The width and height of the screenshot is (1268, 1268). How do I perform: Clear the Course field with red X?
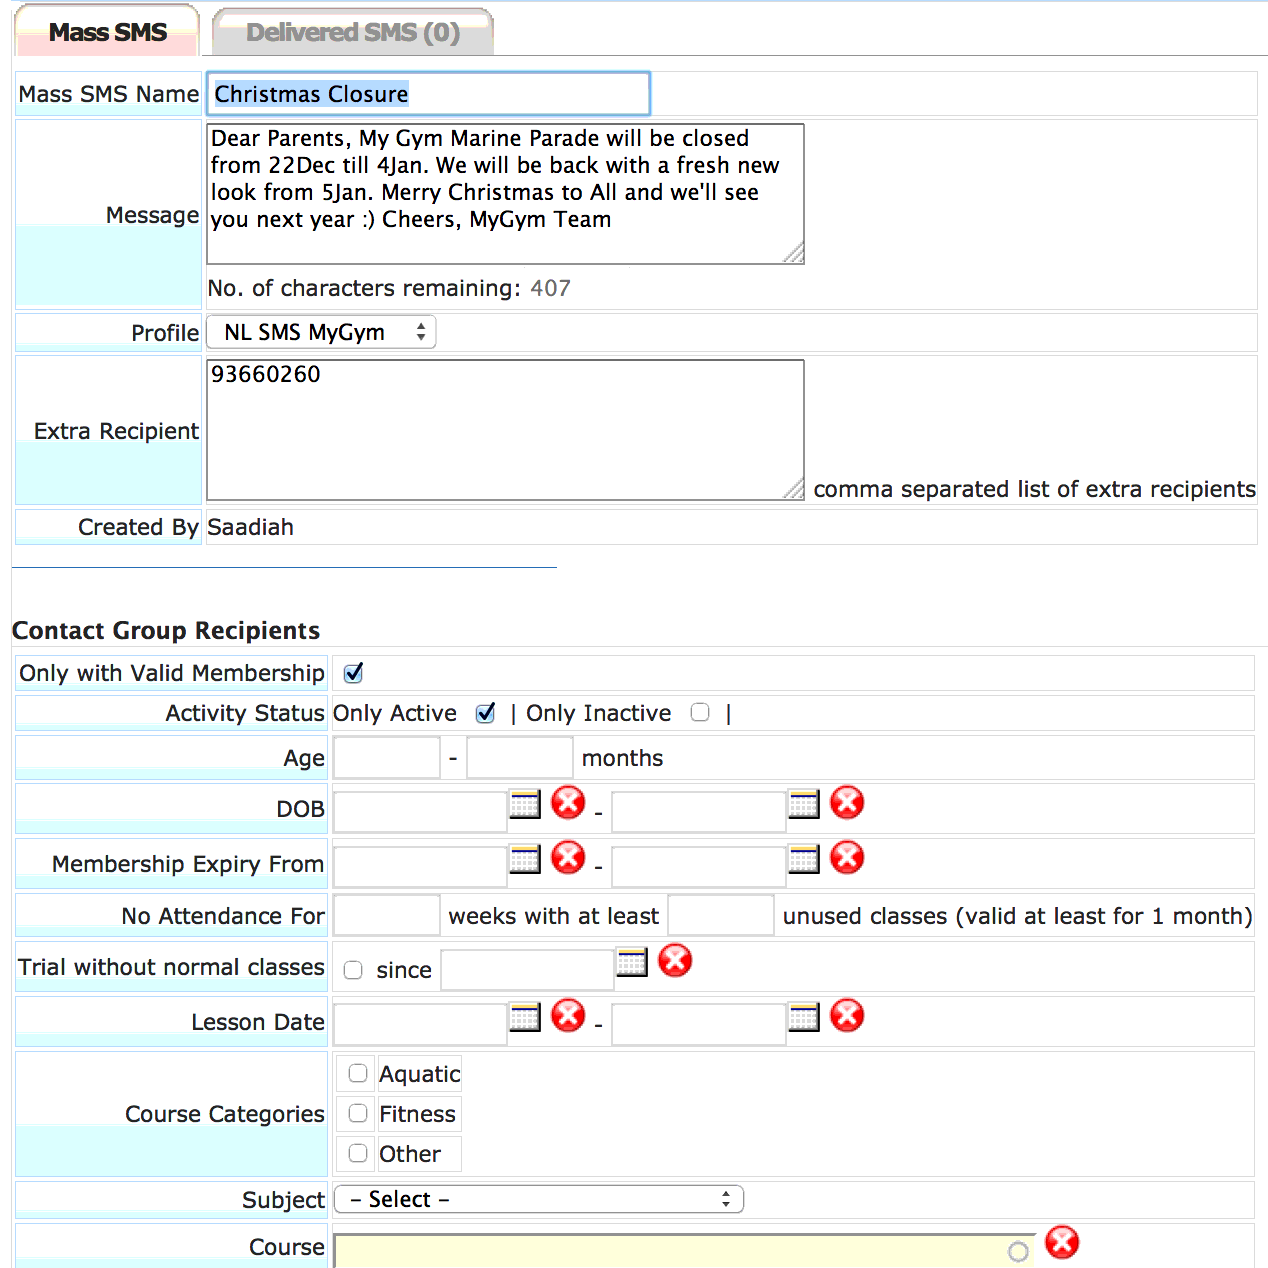tap(1062, 1242)
